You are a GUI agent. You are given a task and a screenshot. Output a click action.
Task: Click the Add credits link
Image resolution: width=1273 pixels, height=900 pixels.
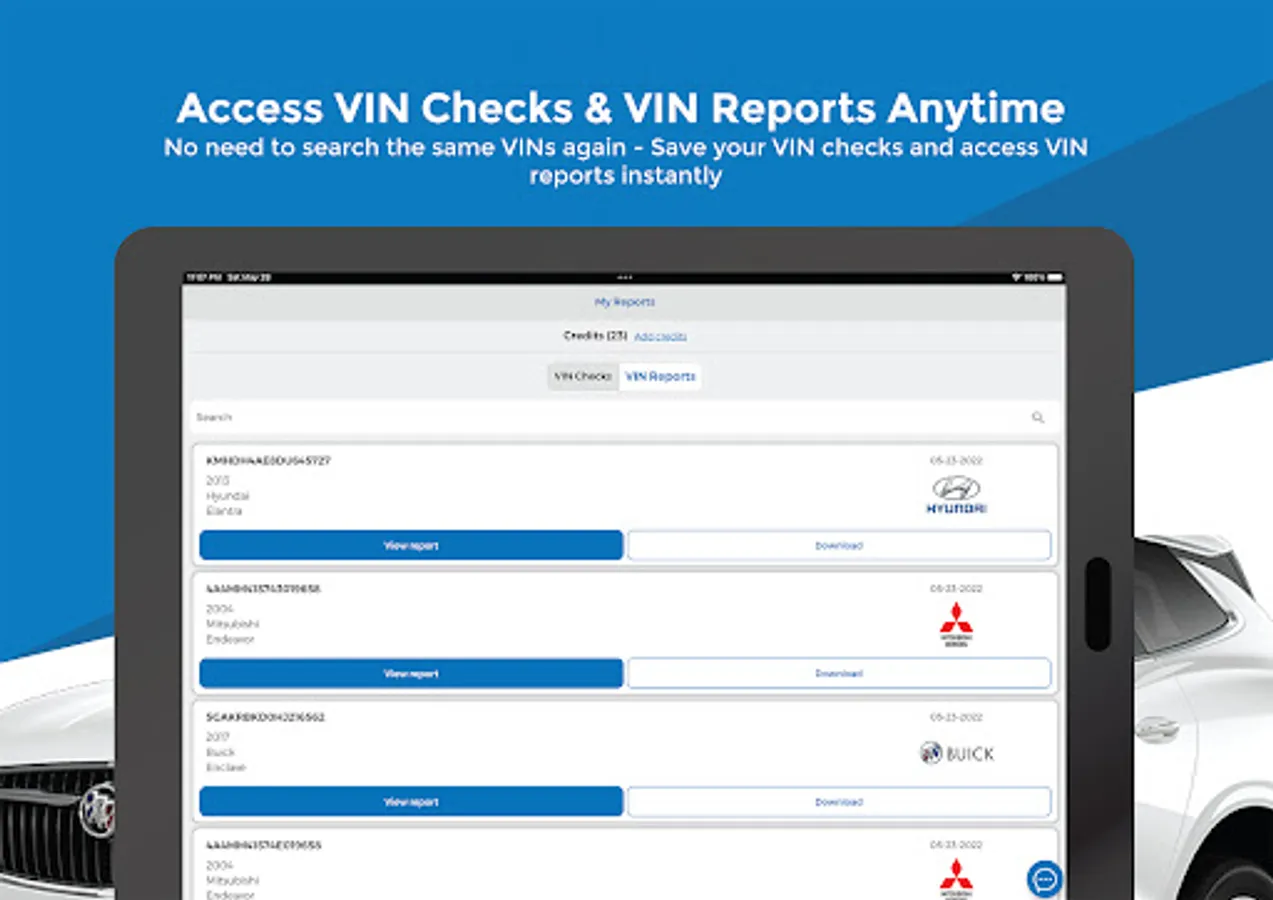[660, 337]
